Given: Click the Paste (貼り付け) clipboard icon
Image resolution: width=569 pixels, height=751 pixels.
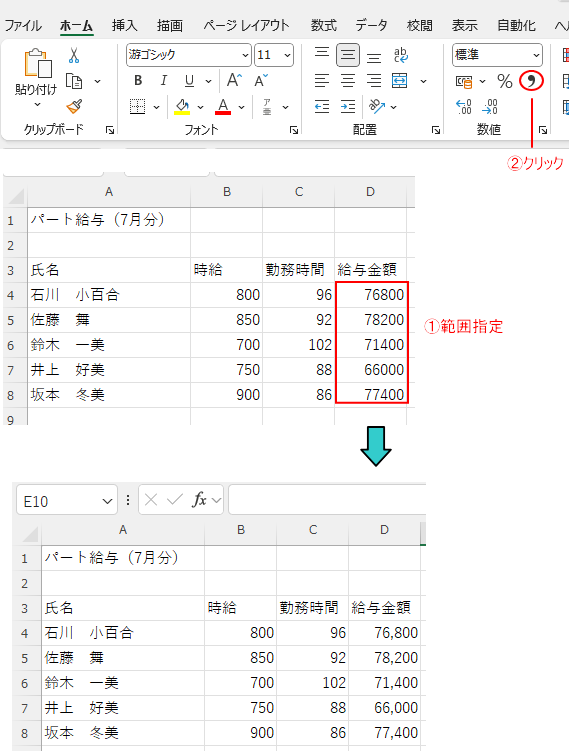Looking at the screenshot, I should [37, 64].
